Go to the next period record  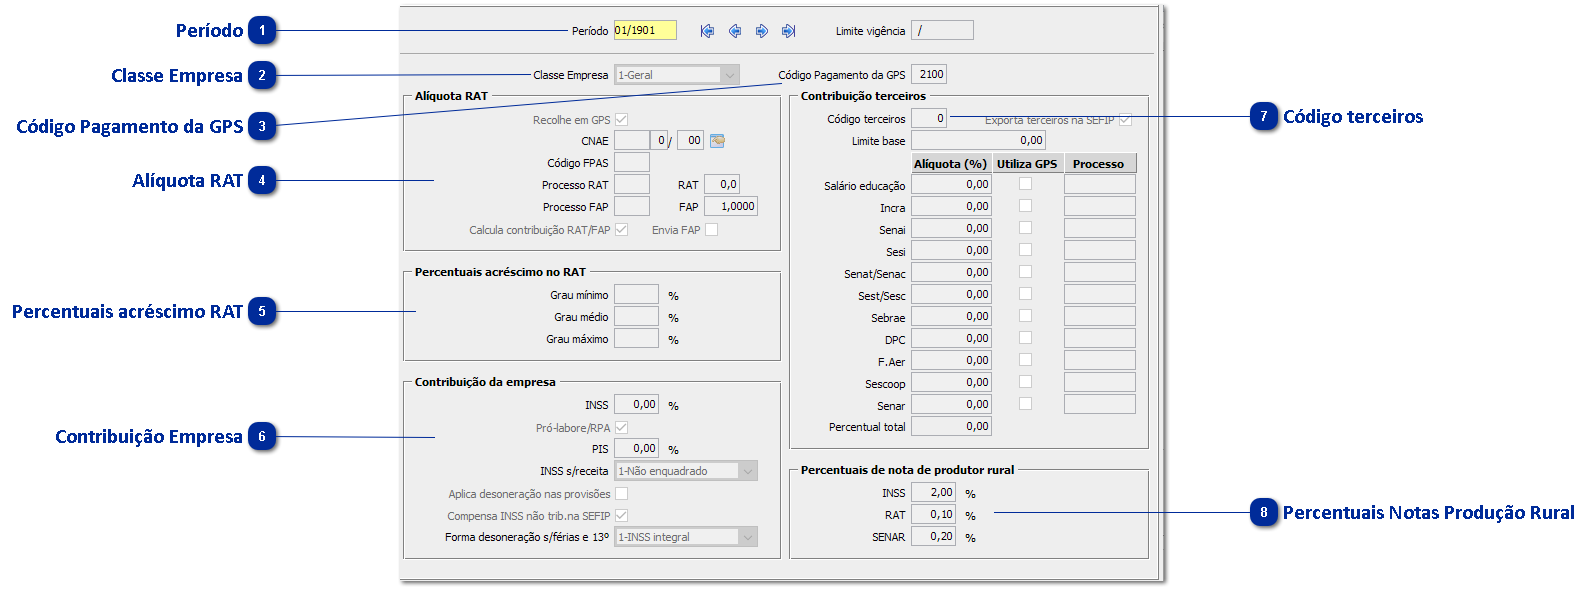tap(762, 31)
